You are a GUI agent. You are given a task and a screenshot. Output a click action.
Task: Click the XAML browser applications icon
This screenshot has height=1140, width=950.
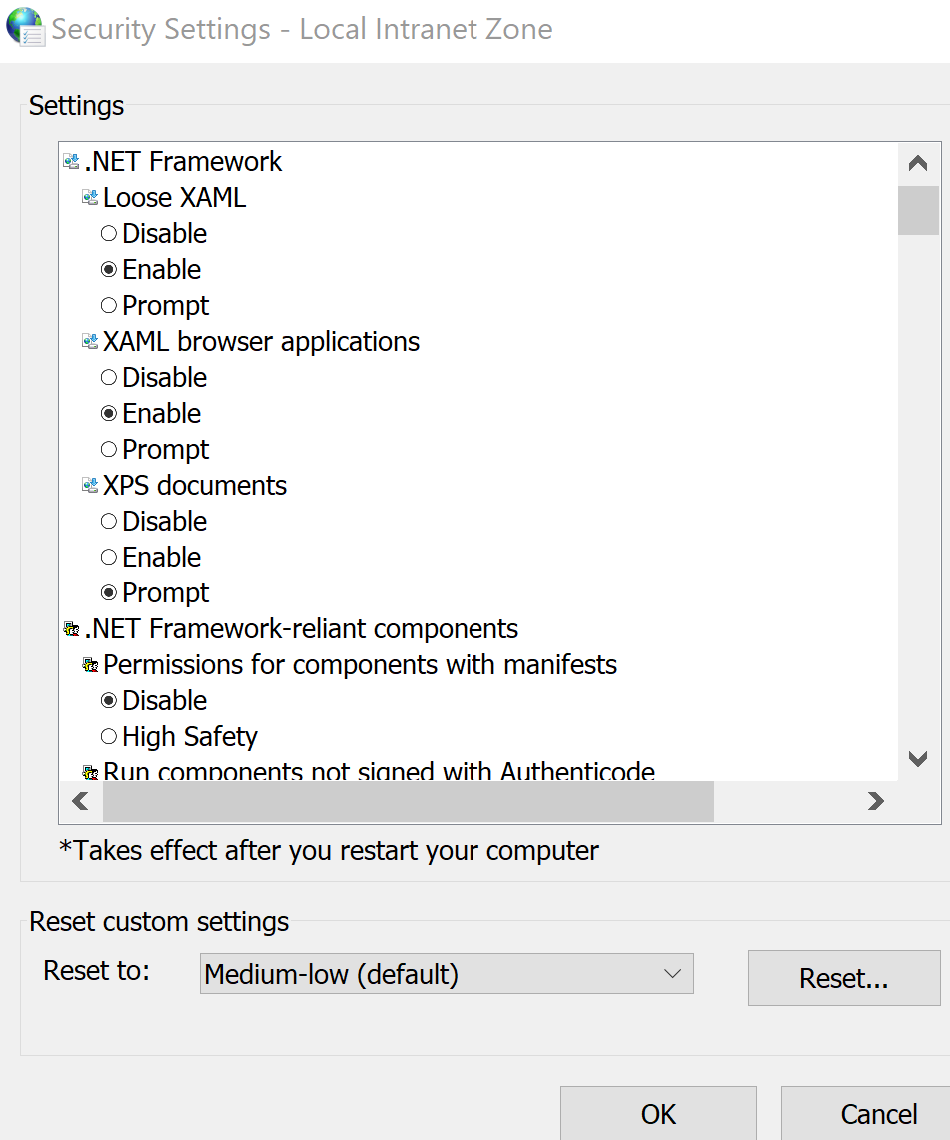(90, 342)
